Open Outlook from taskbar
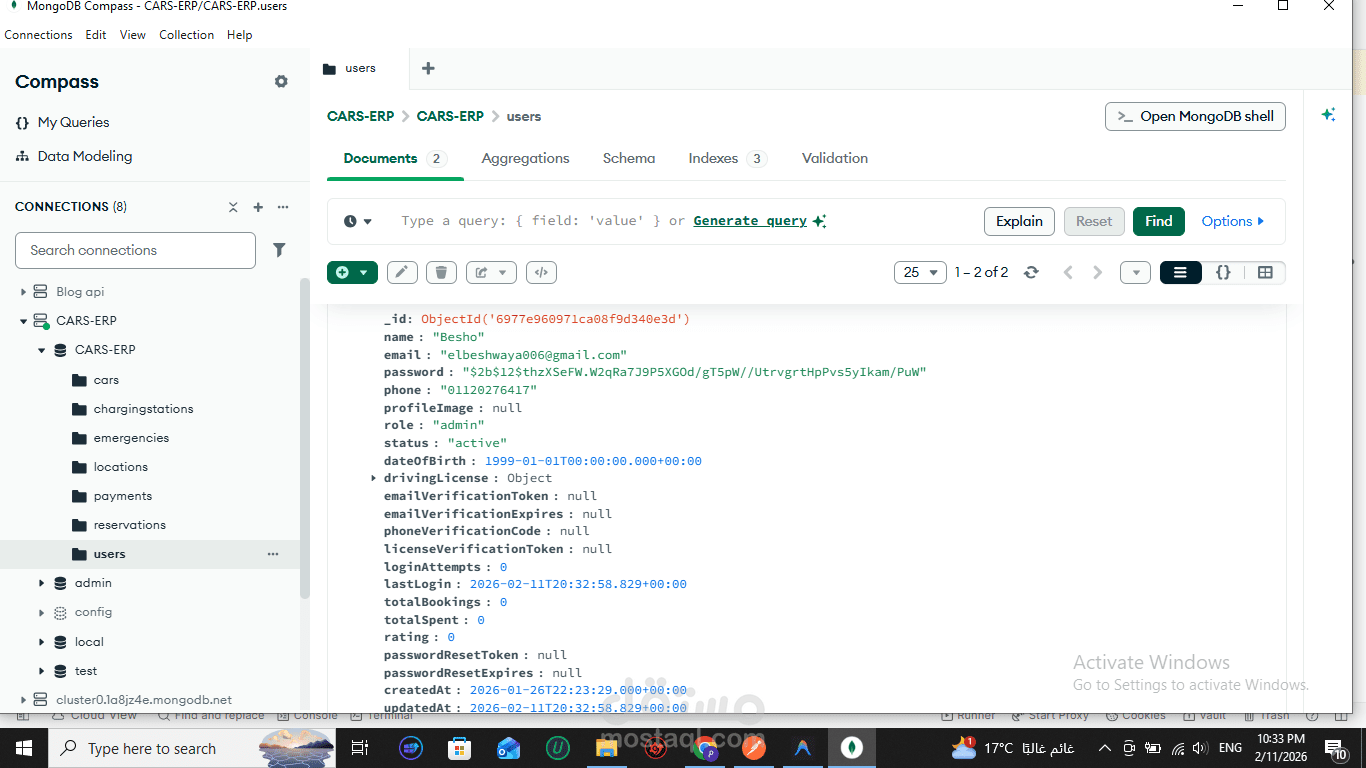Image resolution: width=1366 pixels, height=768 pixels. (x=508, y=748)
